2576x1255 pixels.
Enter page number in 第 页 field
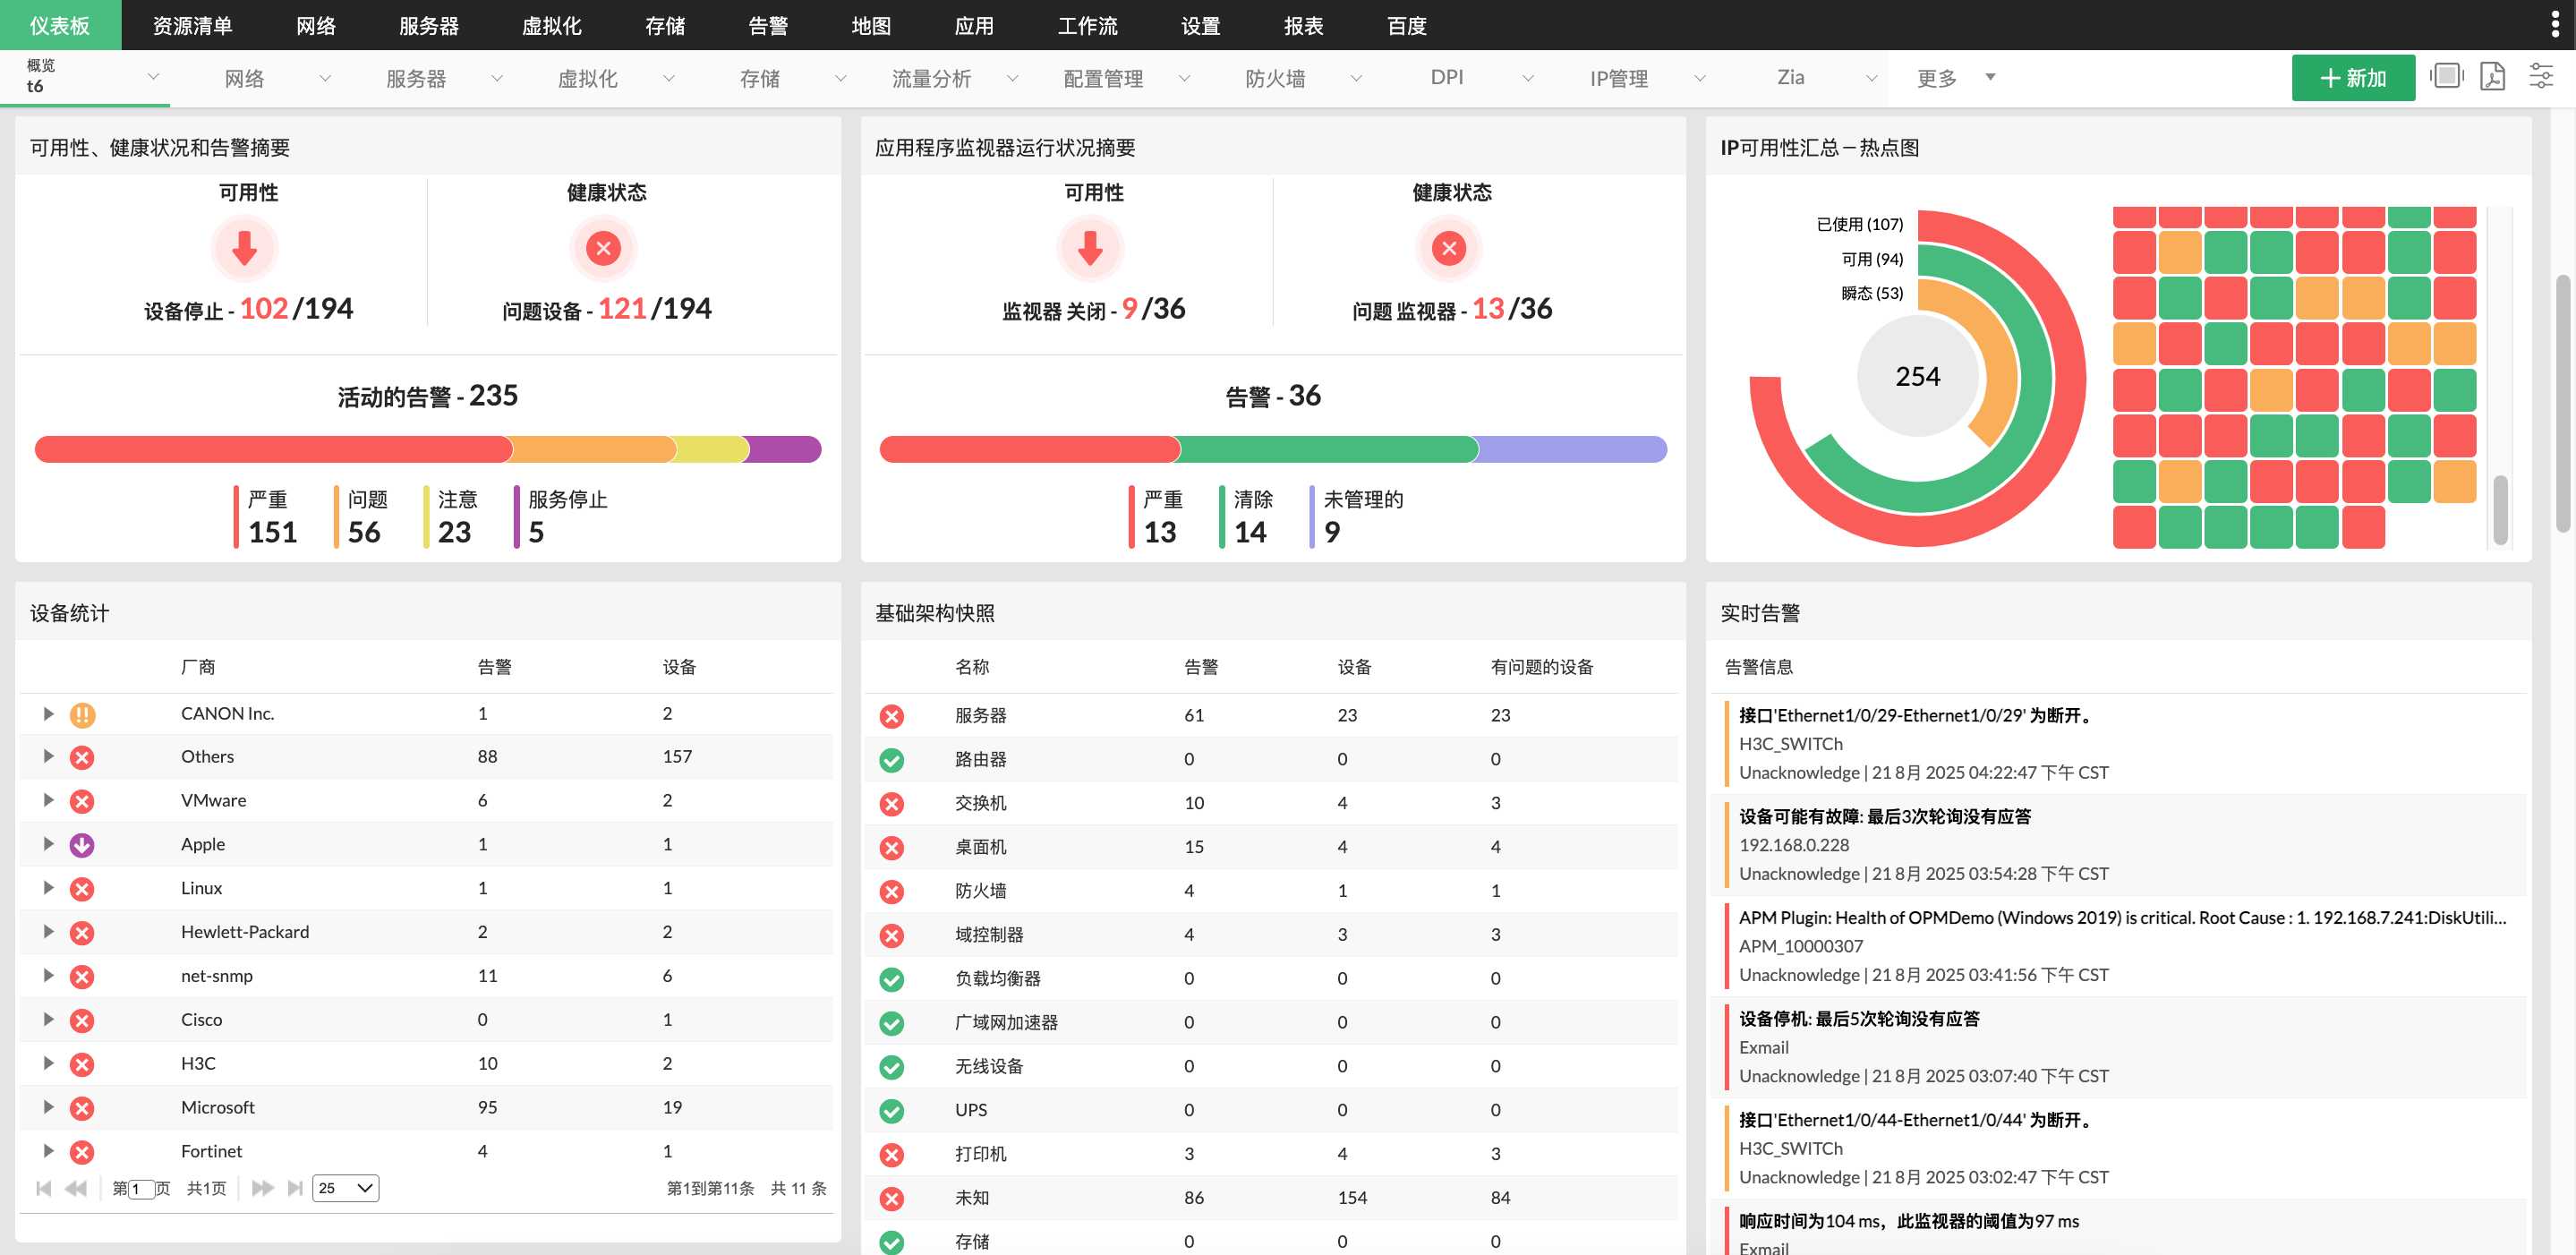[x=141, y=1189]
